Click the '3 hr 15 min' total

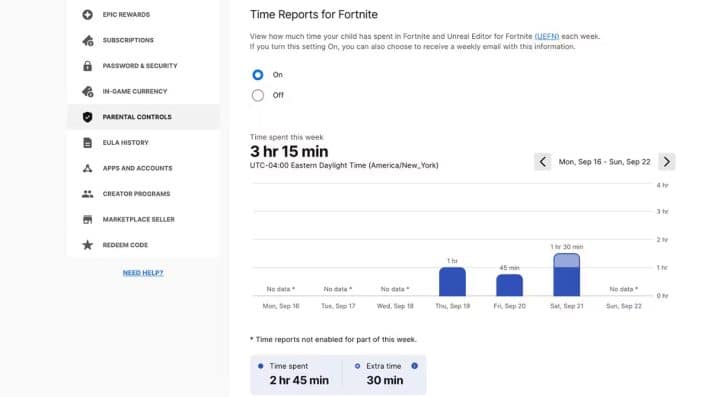pos(289,152)
